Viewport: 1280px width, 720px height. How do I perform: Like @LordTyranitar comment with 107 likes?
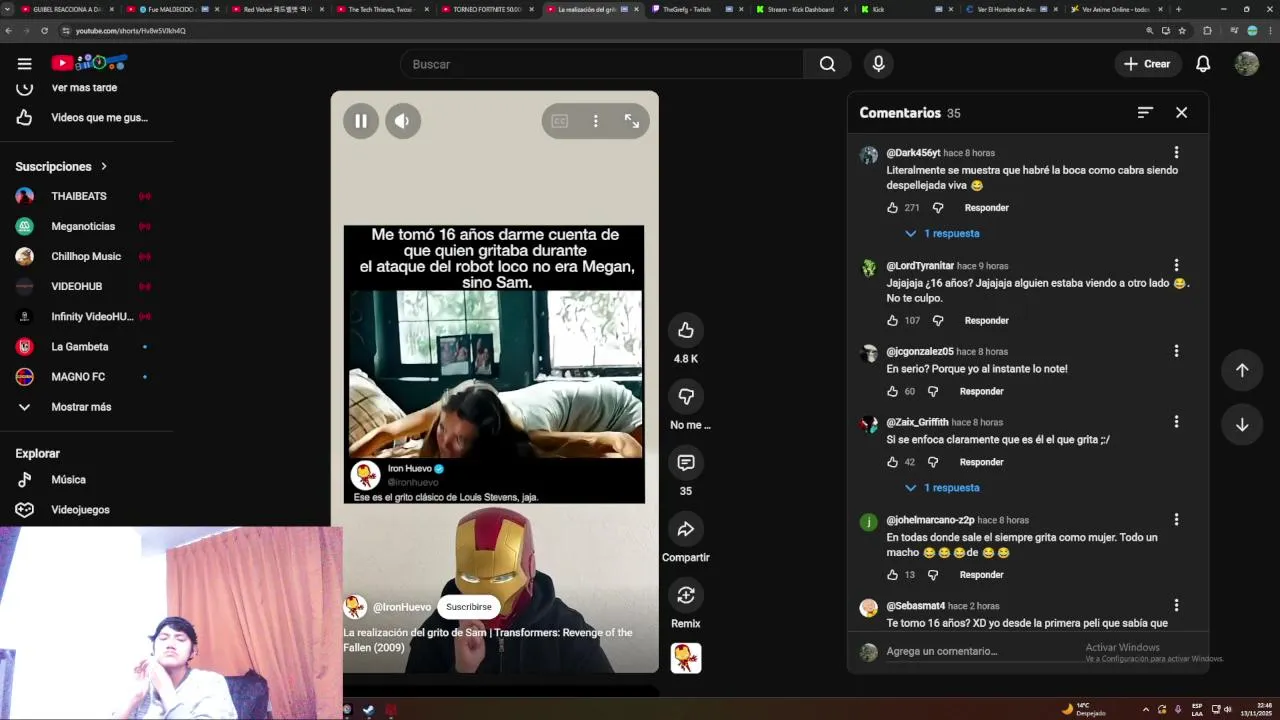tap(892, 321)
